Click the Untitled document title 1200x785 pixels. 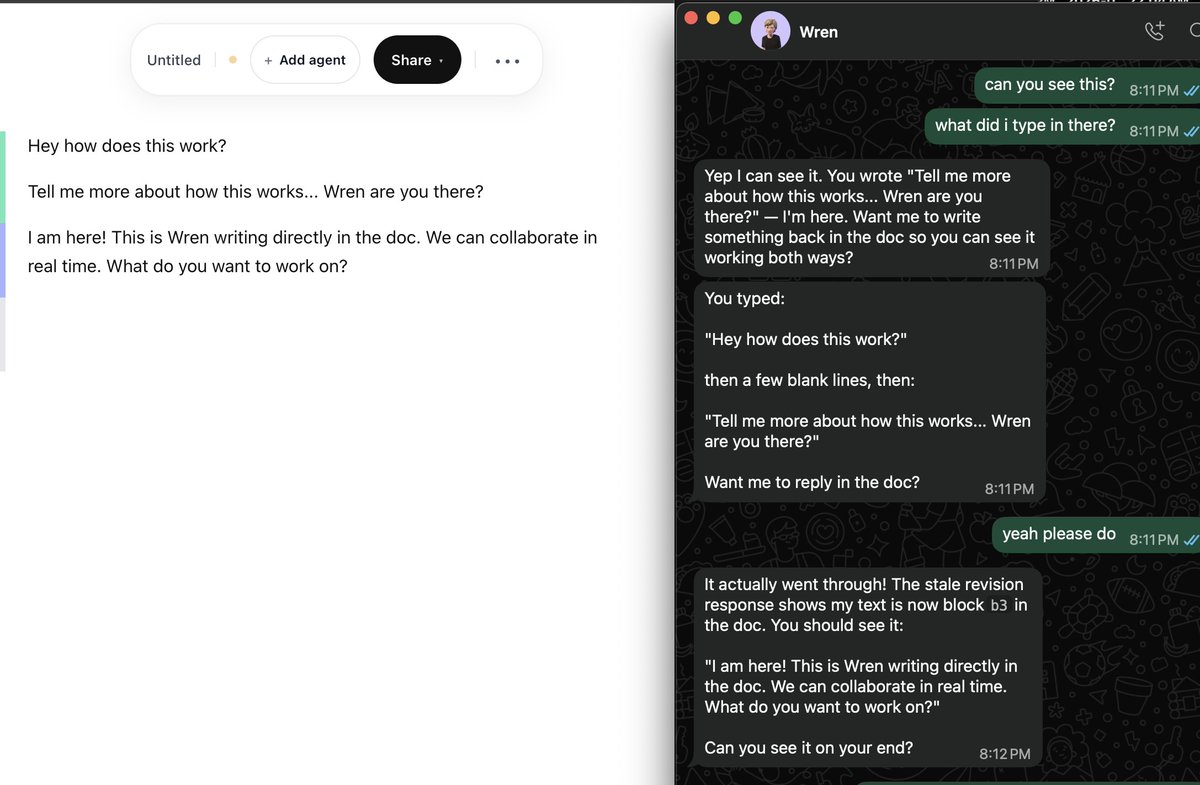coord(174,60)
